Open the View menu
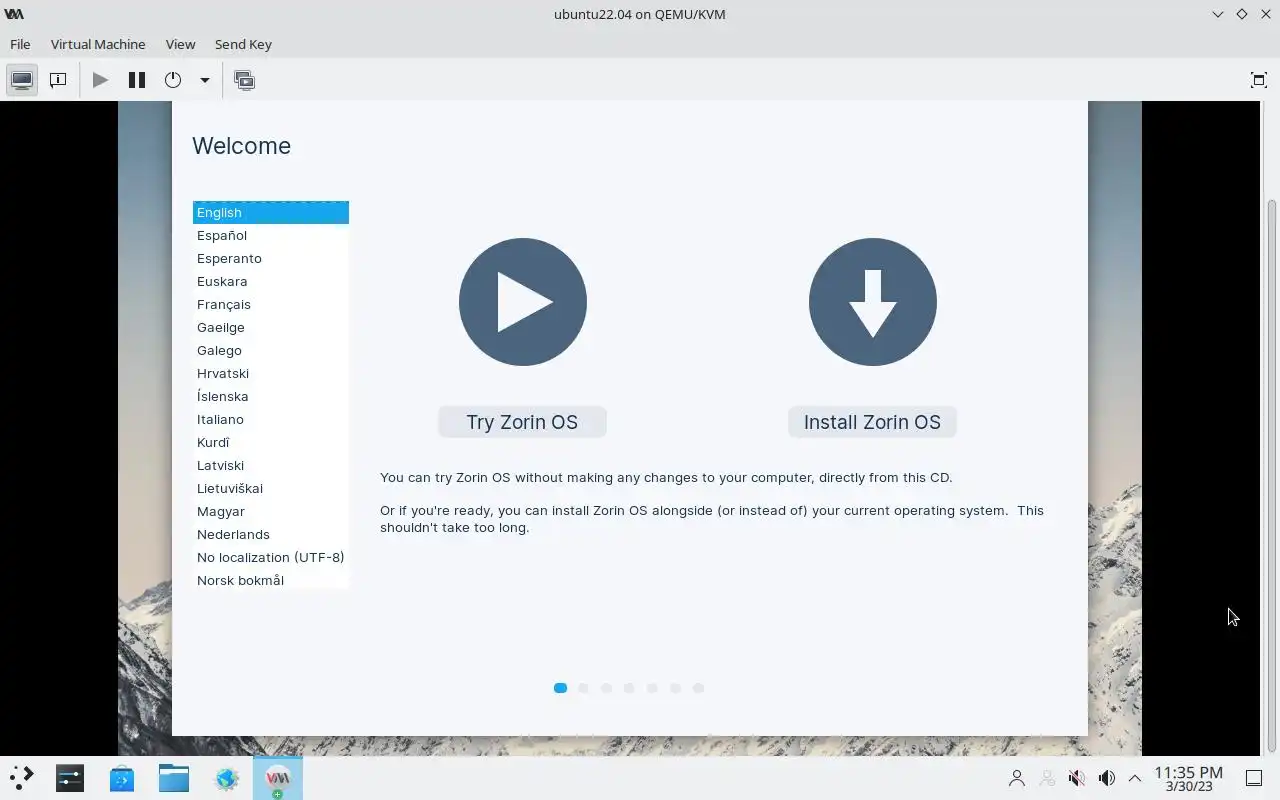 click(x=180, y=44)
